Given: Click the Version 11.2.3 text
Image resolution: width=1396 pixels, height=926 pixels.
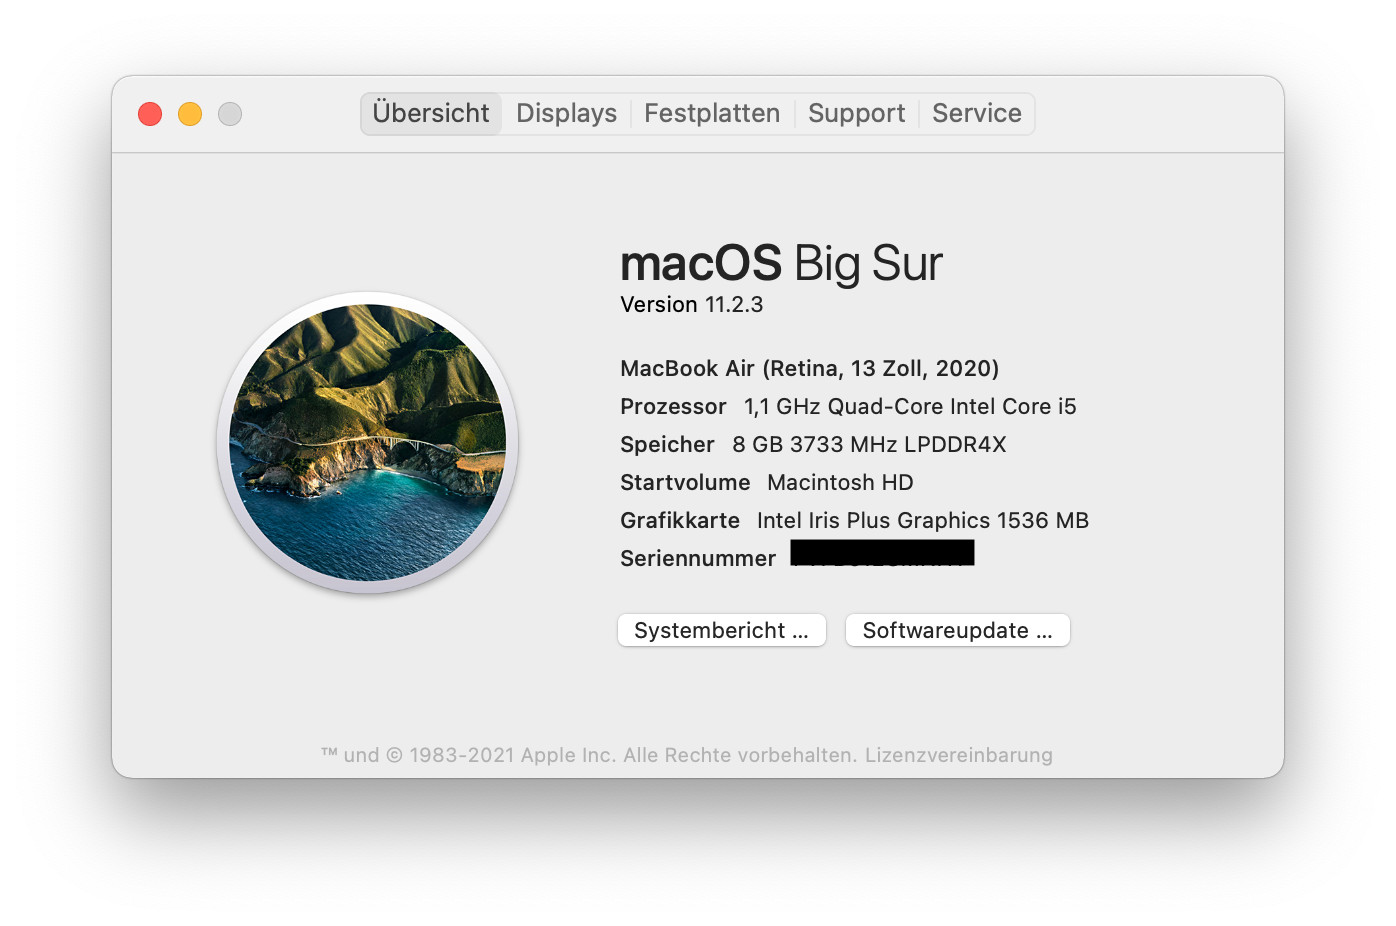Looking at the screenshot, I should (x=692, y=304).
